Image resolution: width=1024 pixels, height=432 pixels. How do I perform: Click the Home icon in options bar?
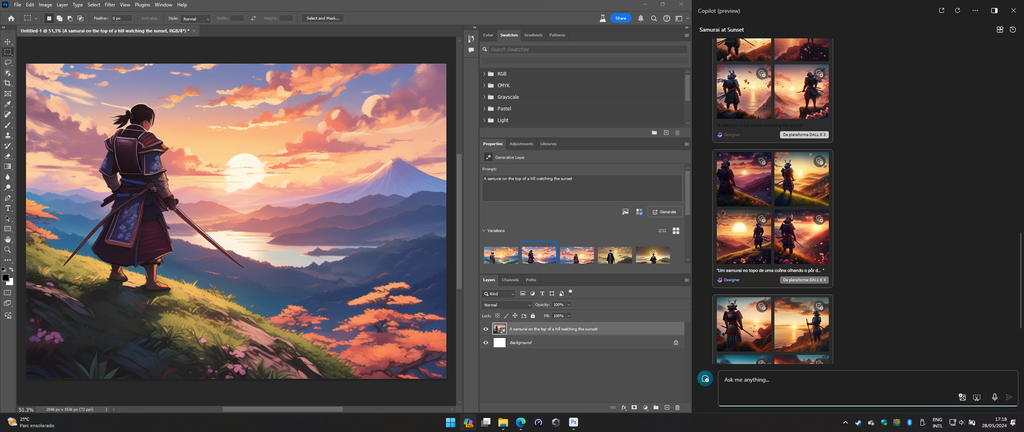click(x=10, y=18)
